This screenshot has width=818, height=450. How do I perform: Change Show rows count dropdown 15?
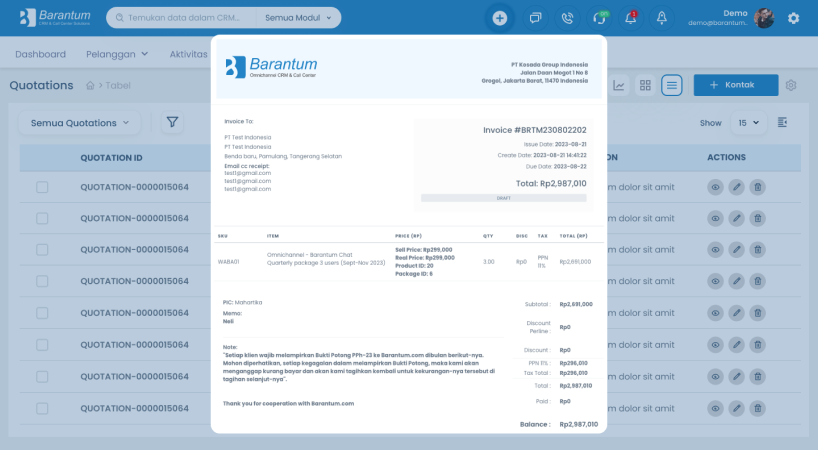point(749,123)
